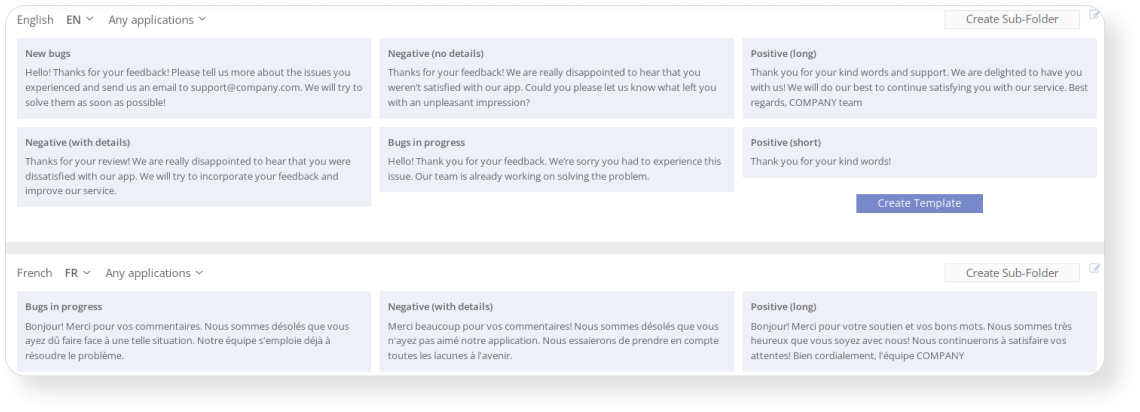Open the English Negative (no details) template
1140x412 pixels.
[x=557, y=78]
